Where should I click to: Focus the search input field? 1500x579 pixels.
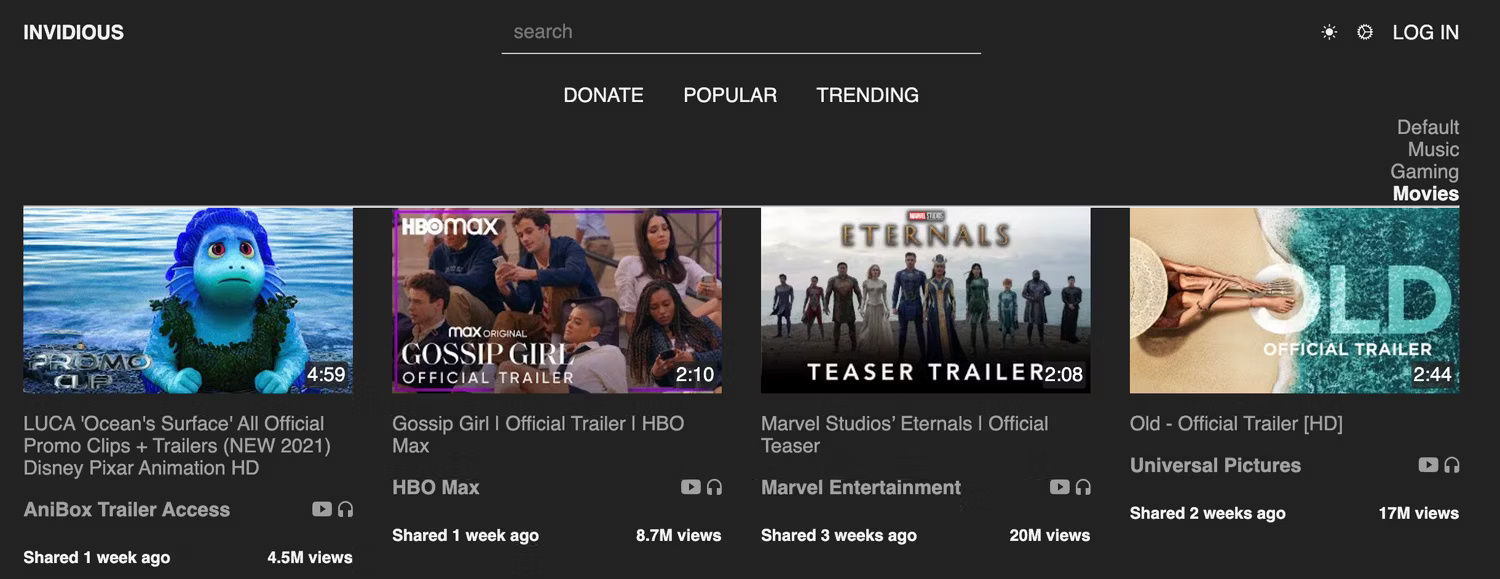[x=741, y=32]
